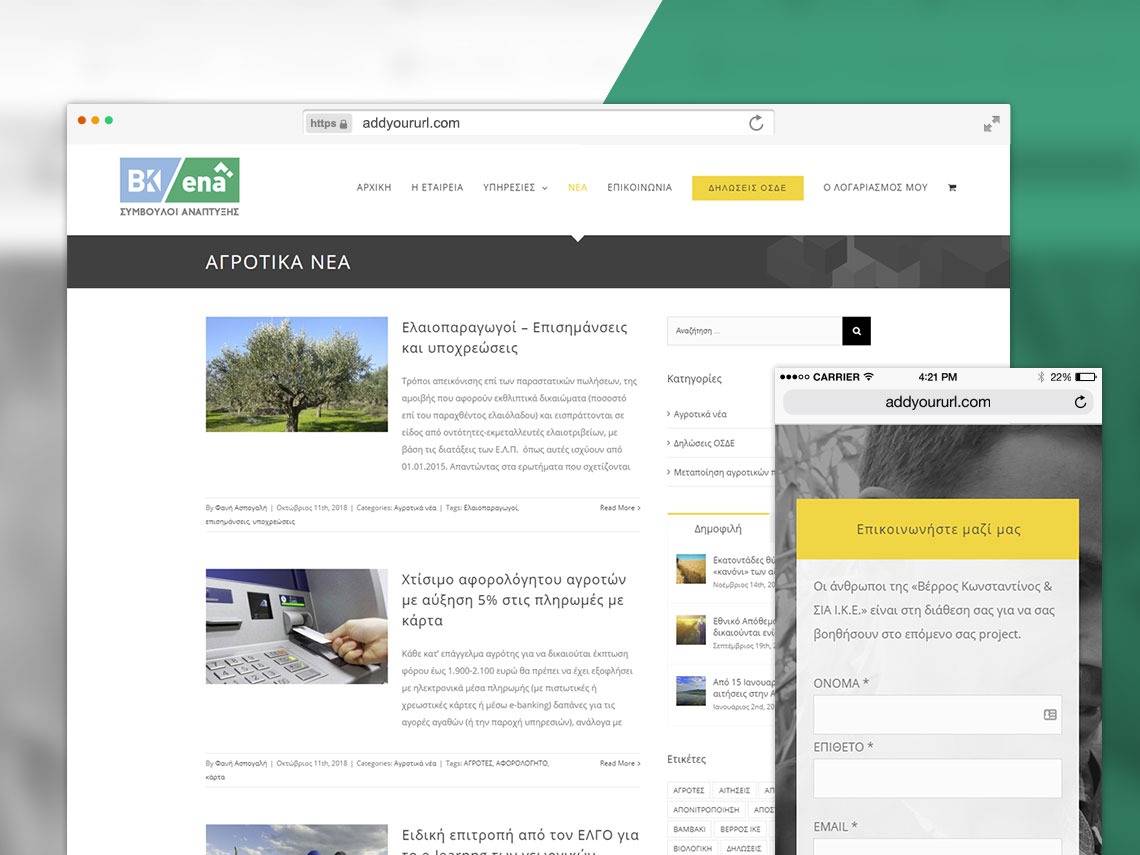The height and width of the screenshot is (855, 1140).
Task: Click the orange minimize dot of browser window
Action: pos(95,120)
